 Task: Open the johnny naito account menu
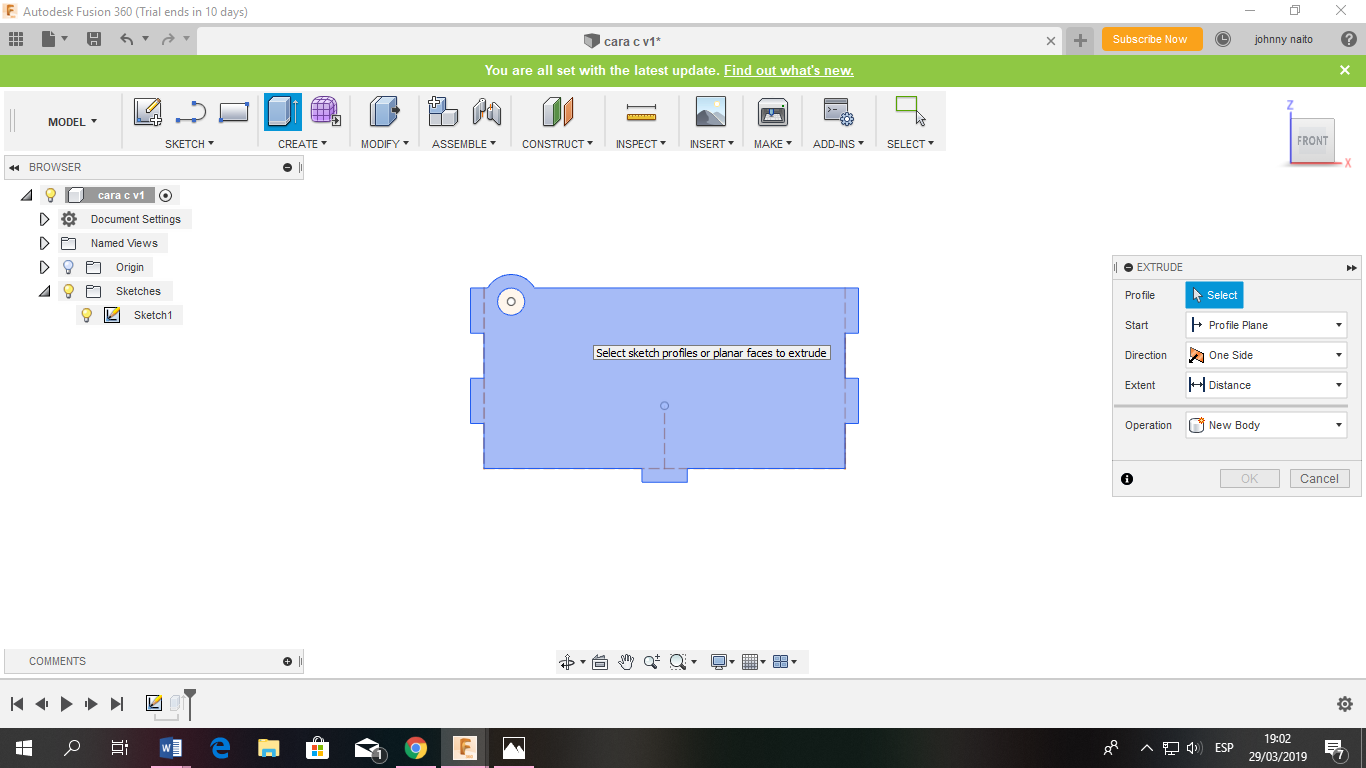1283,39
